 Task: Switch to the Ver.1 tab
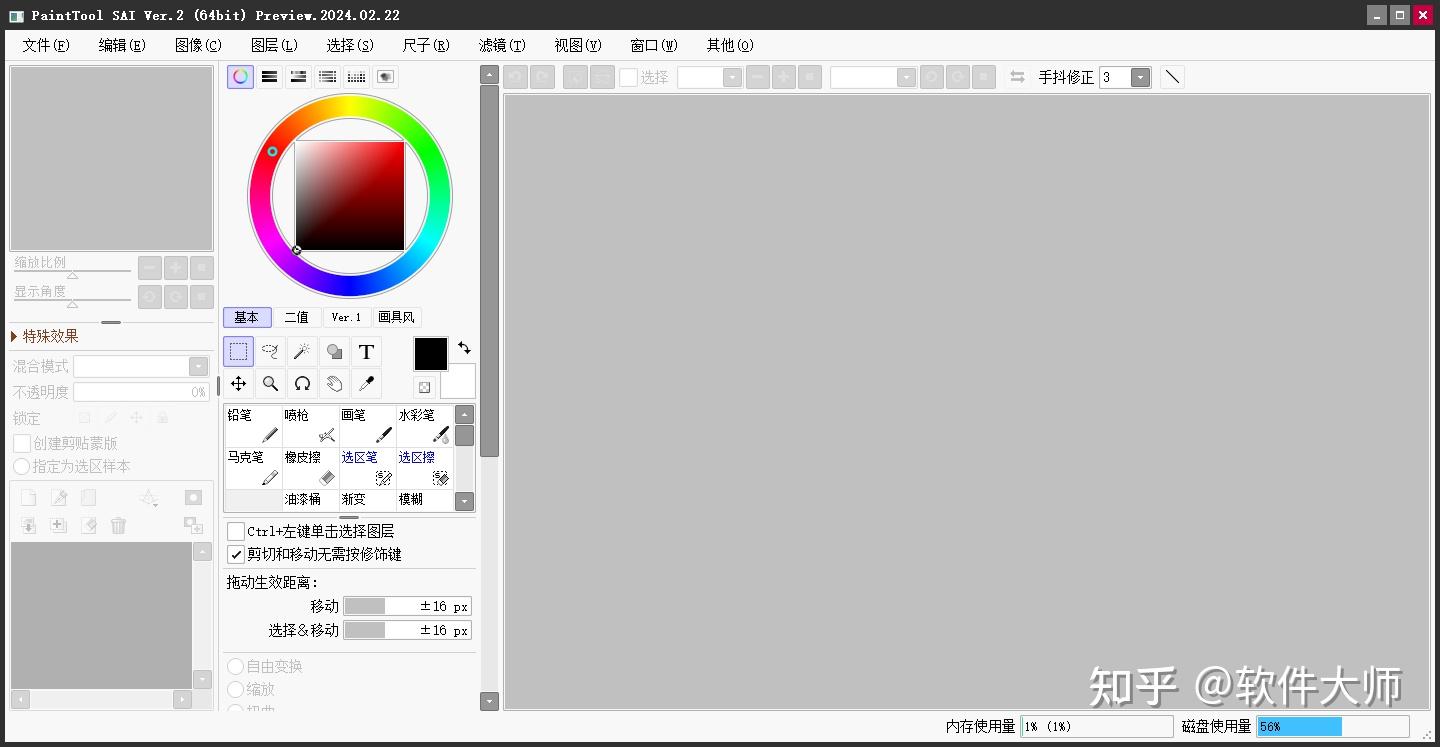[346, 316]
